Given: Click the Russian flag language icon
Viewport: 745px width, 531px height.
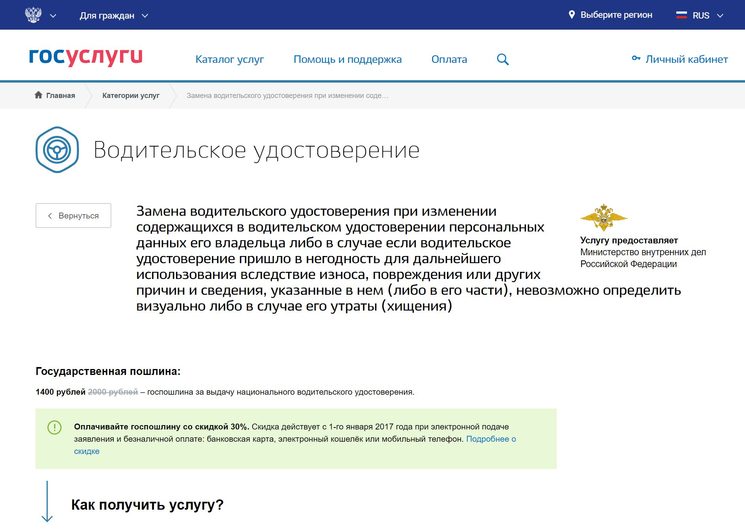Looking at the screenshot, I should click(682, 15).
